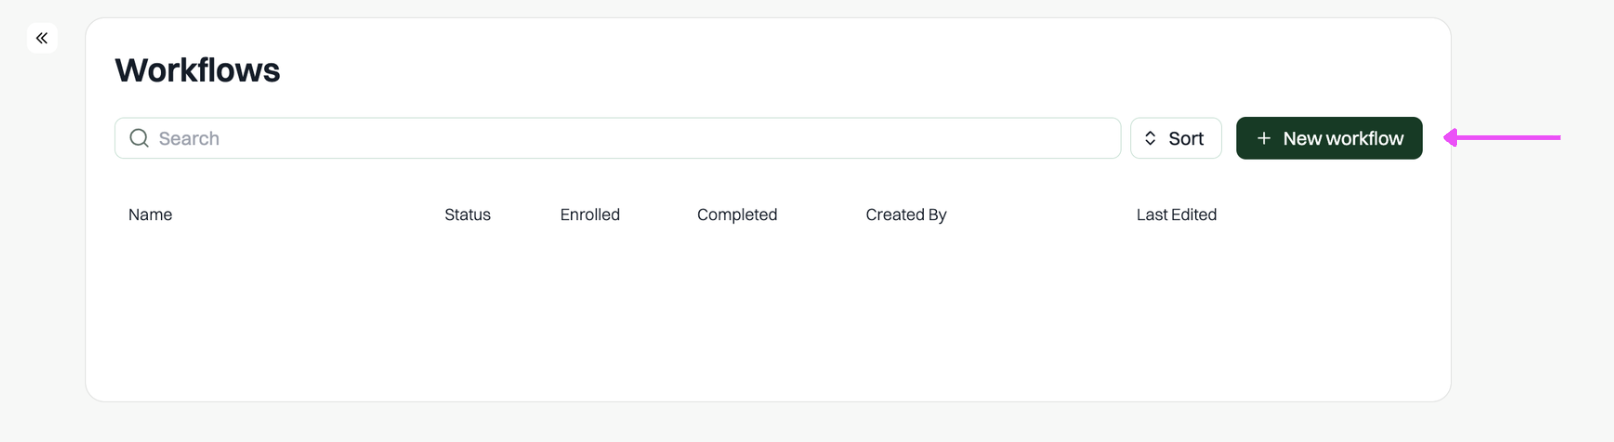
Task: Focus the Search workflows input field
Action: tap(617, 138)
